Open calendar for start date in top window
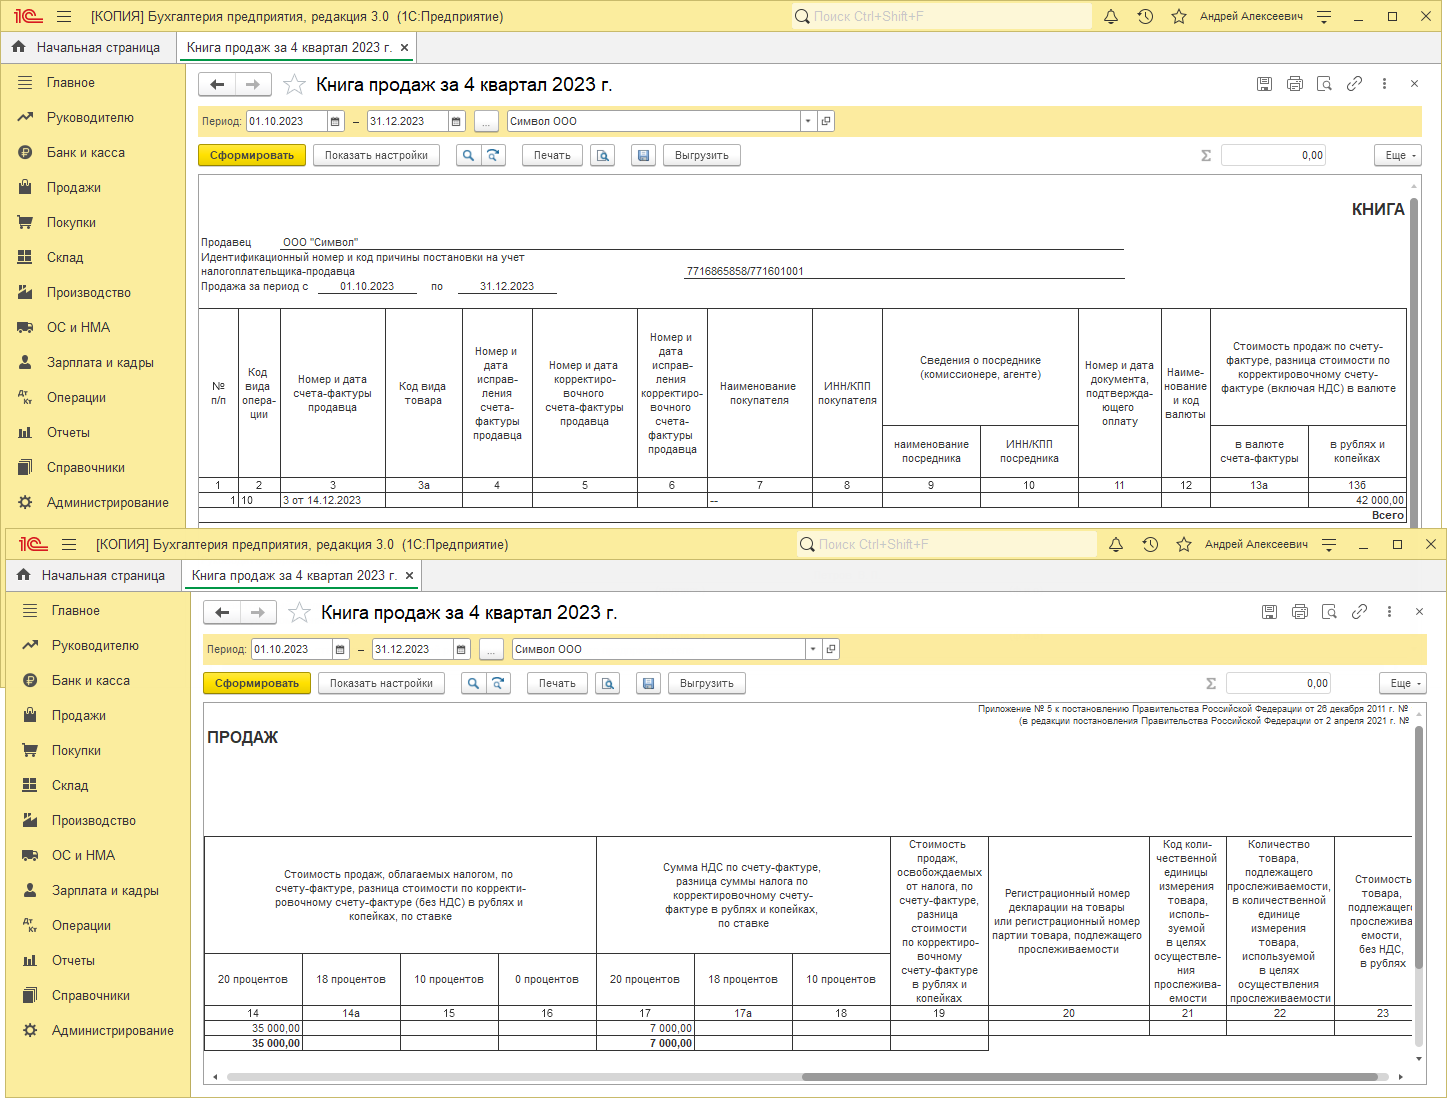This screenshot has width=1449, height=1100. click(x=336, y=121)
